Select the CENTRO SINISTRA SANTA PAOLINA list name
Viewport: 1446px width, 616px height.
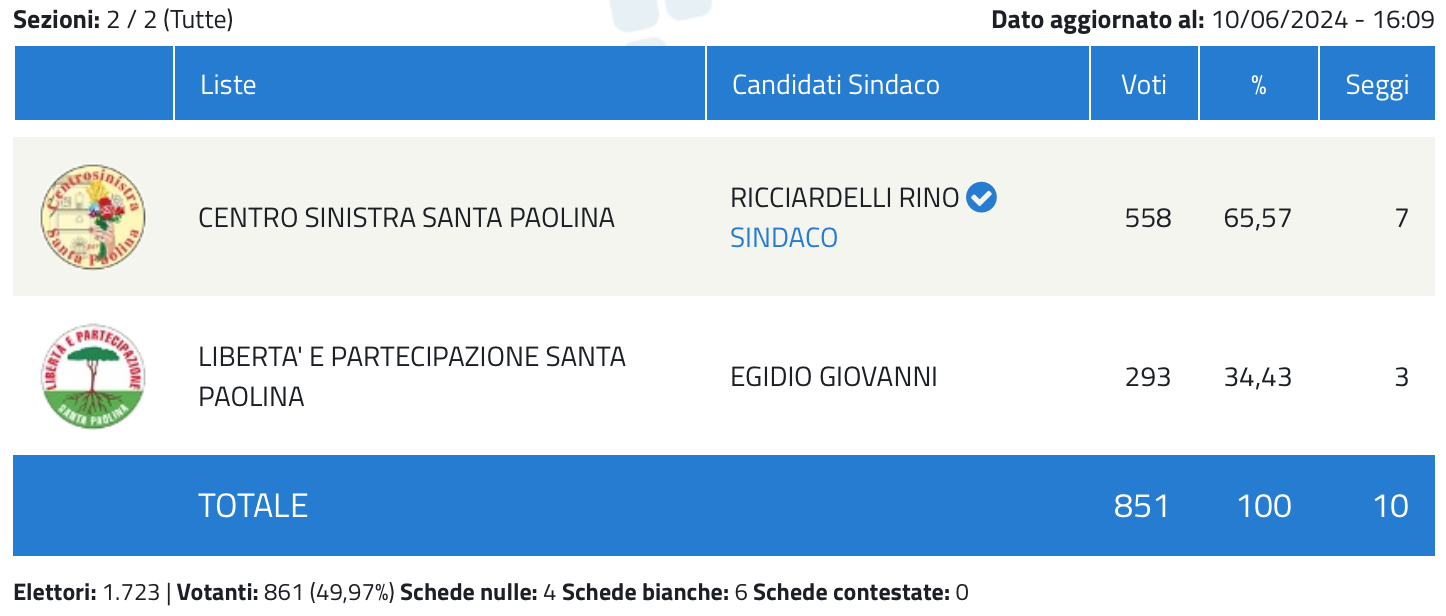407,217
